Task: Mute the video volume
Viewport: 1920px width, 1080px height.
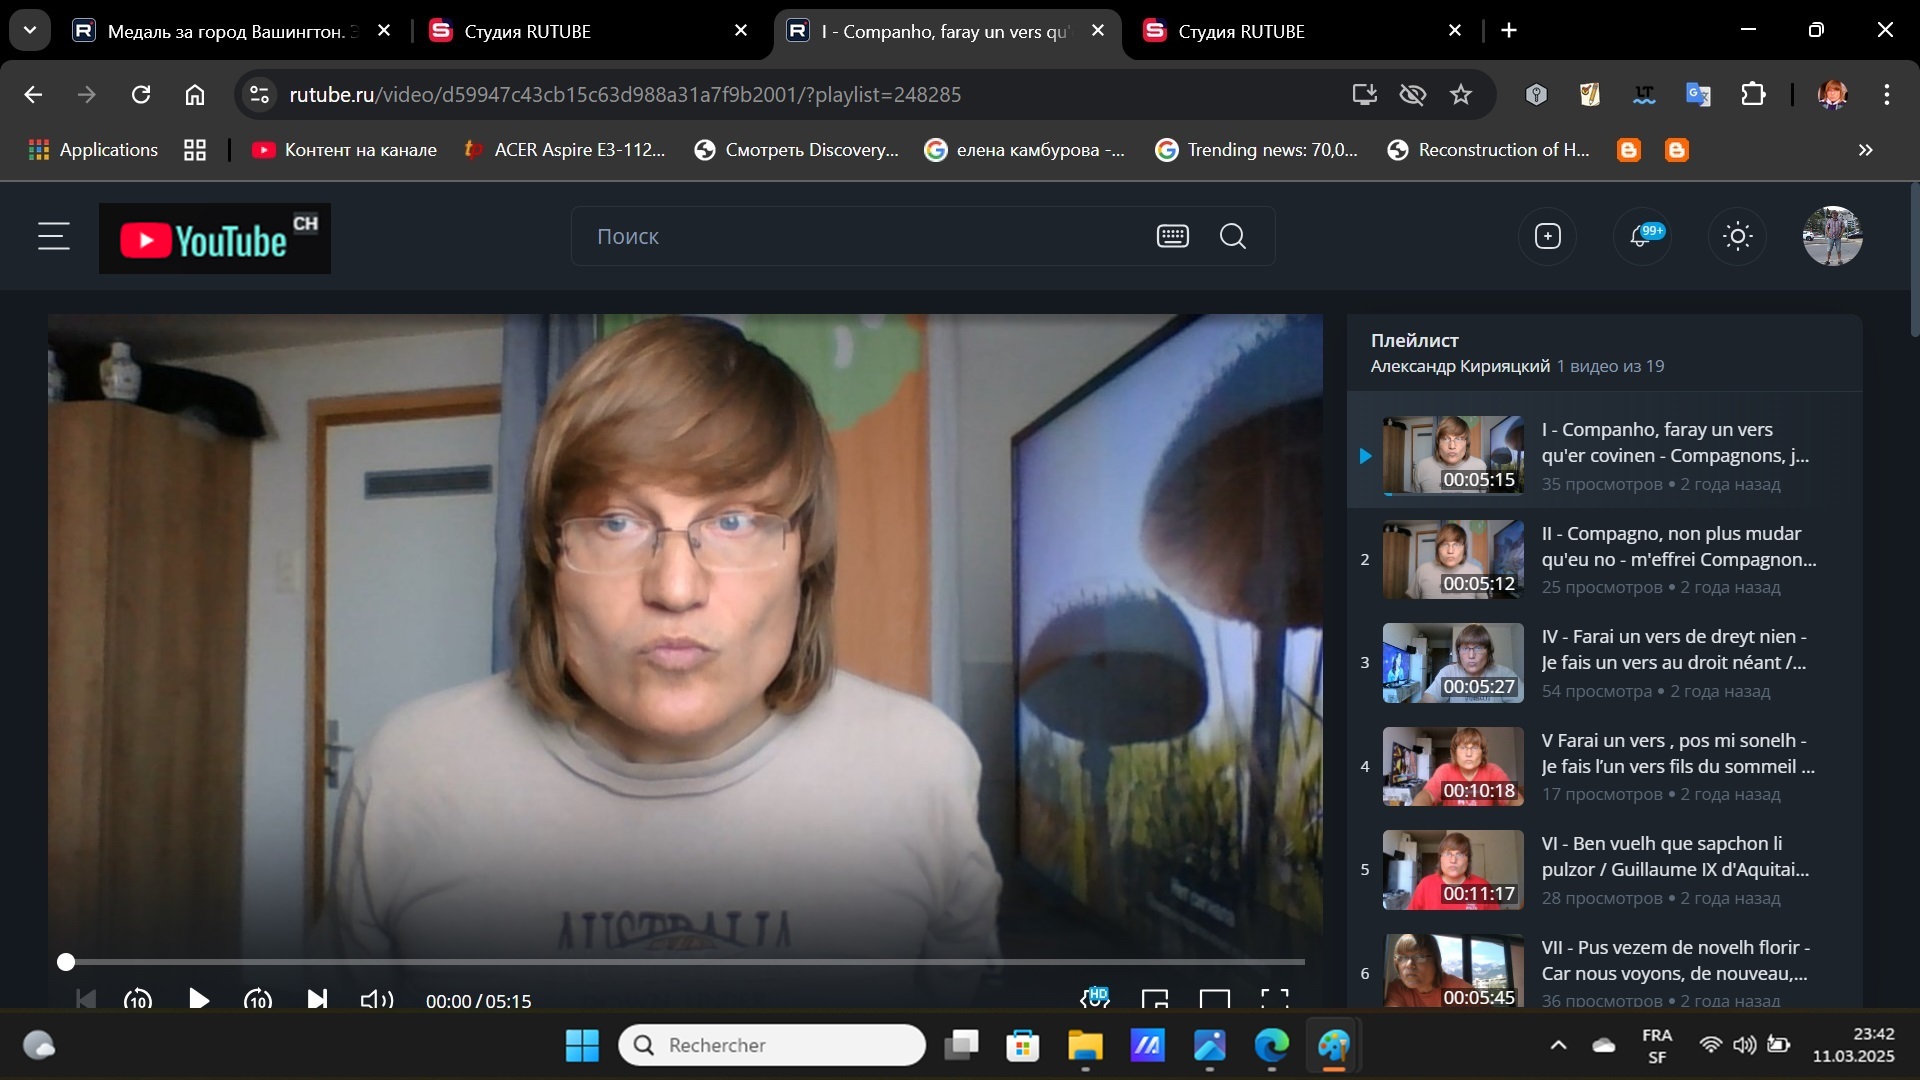Action: pos(376,999)
